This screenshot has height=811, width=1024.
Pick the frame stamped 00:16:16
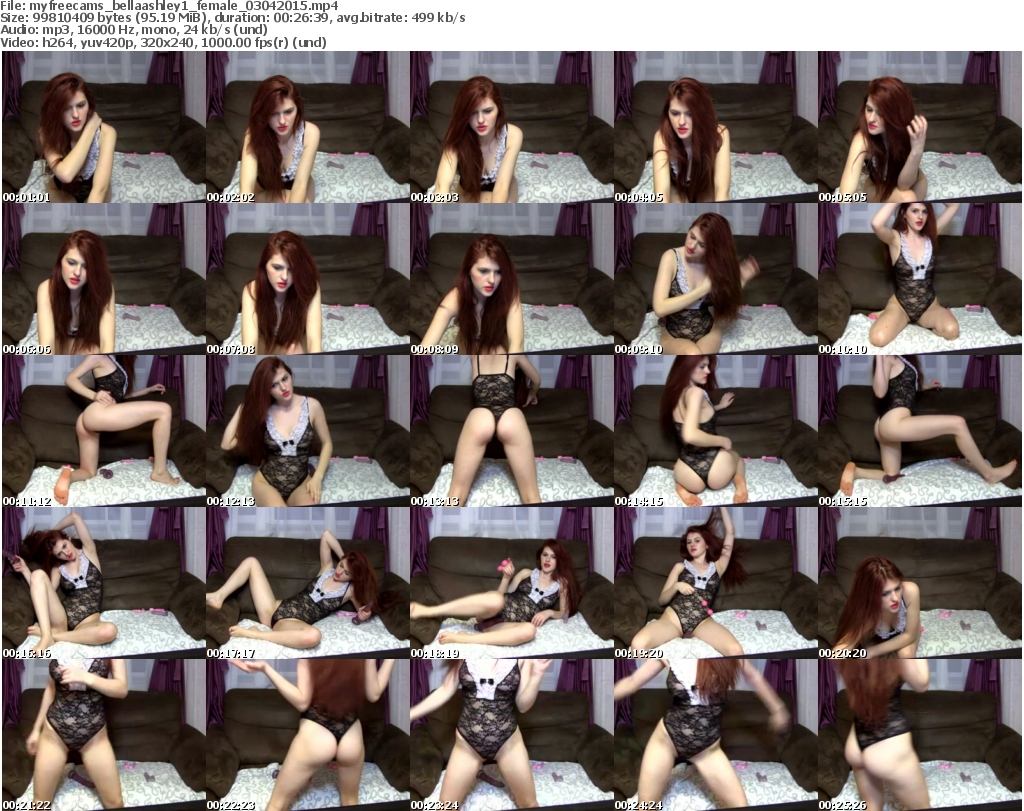click(104, 583)
